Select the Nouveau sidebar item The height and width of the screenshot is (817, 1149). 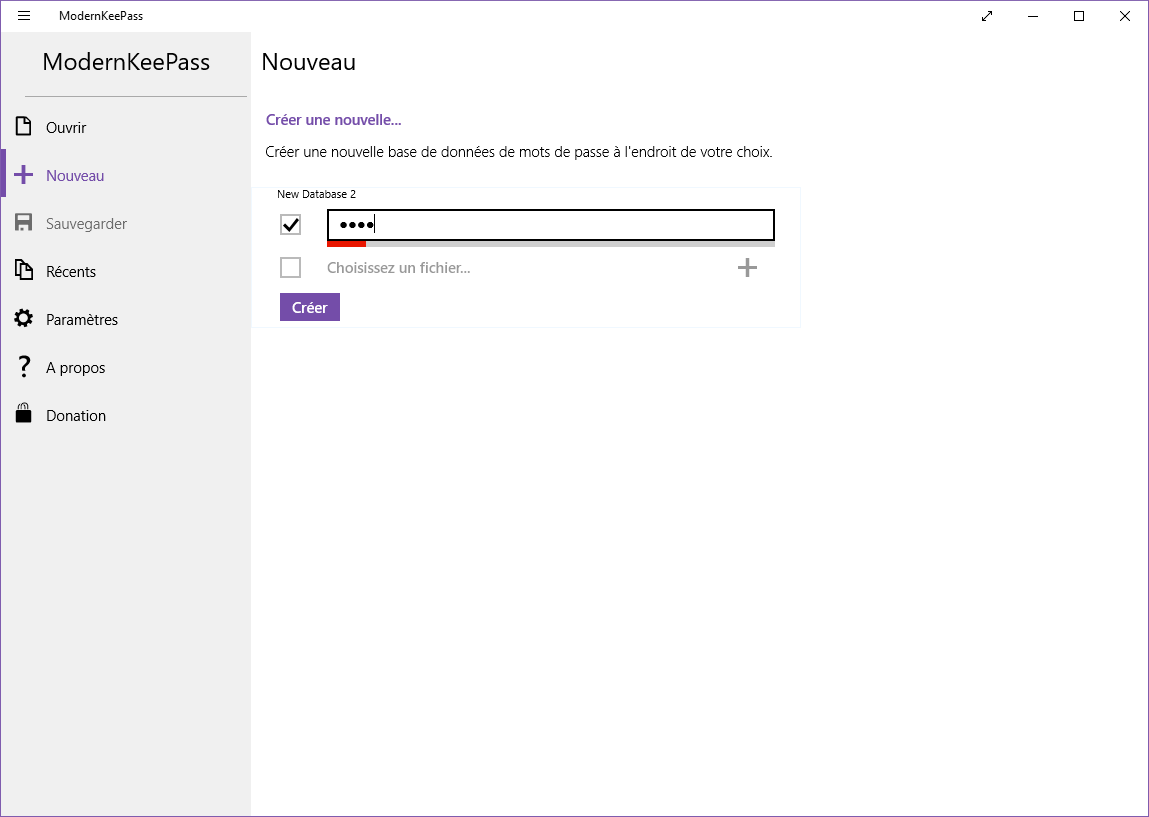(x=75, y=176)
